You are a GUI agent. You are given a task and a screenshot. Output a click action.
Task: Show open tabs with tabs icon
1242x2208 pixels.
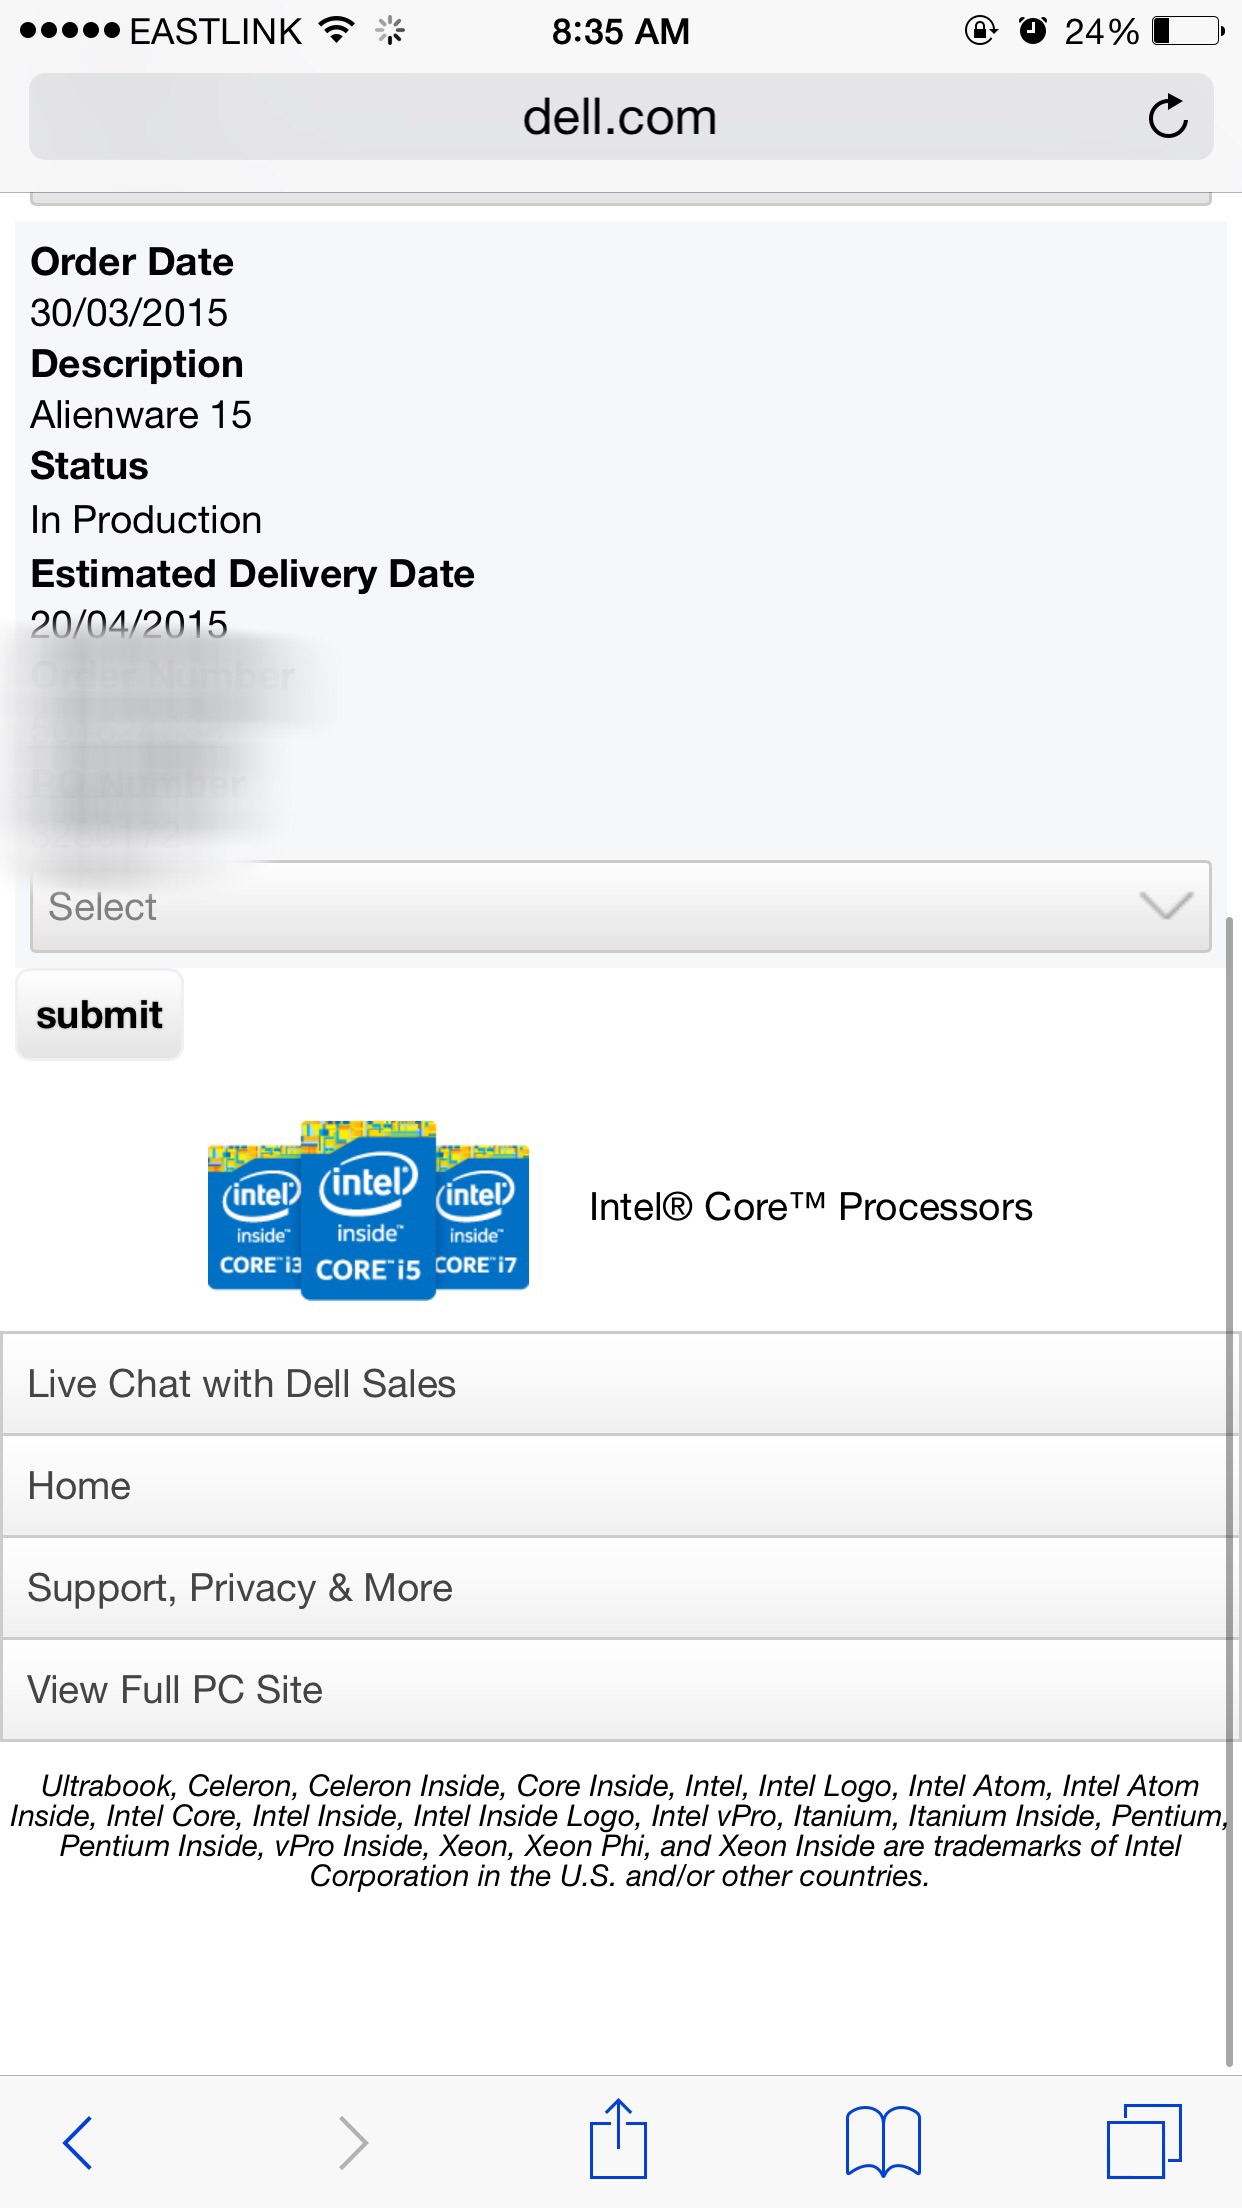pyautogui.click(x=1144, y=2141)
